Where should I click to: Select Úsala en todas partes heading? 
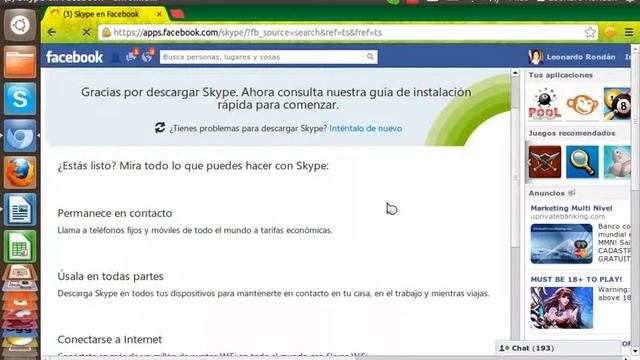(x=110, y=276)
